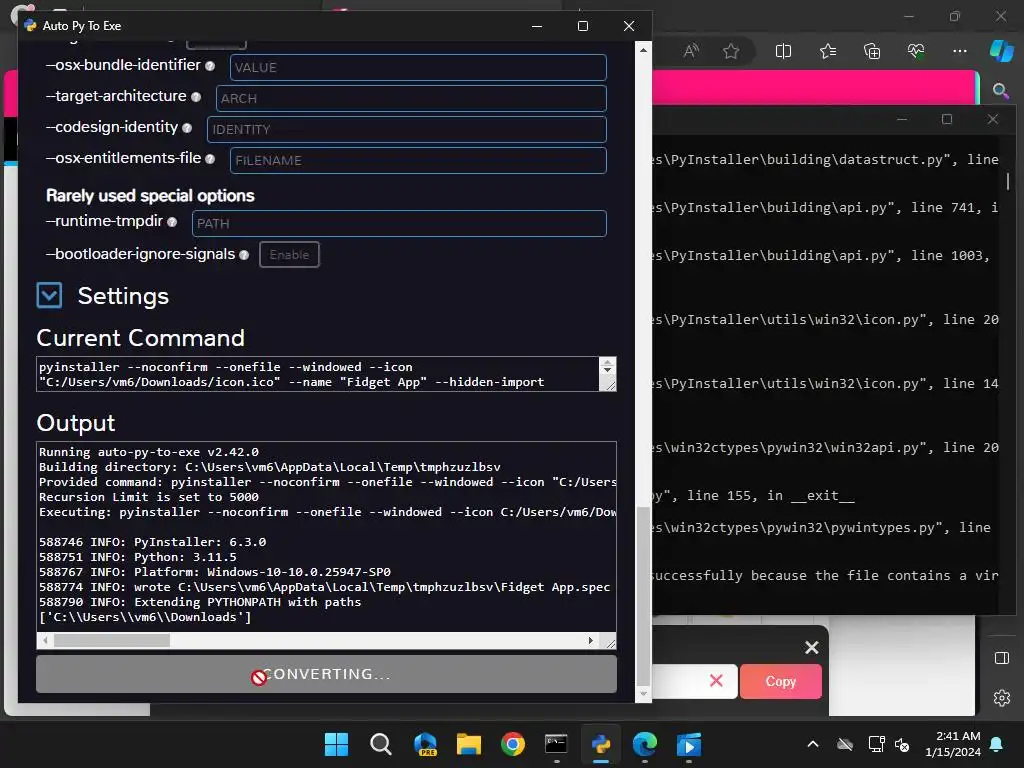Click the --codesign-identity help icon

[x=187, y=128]
